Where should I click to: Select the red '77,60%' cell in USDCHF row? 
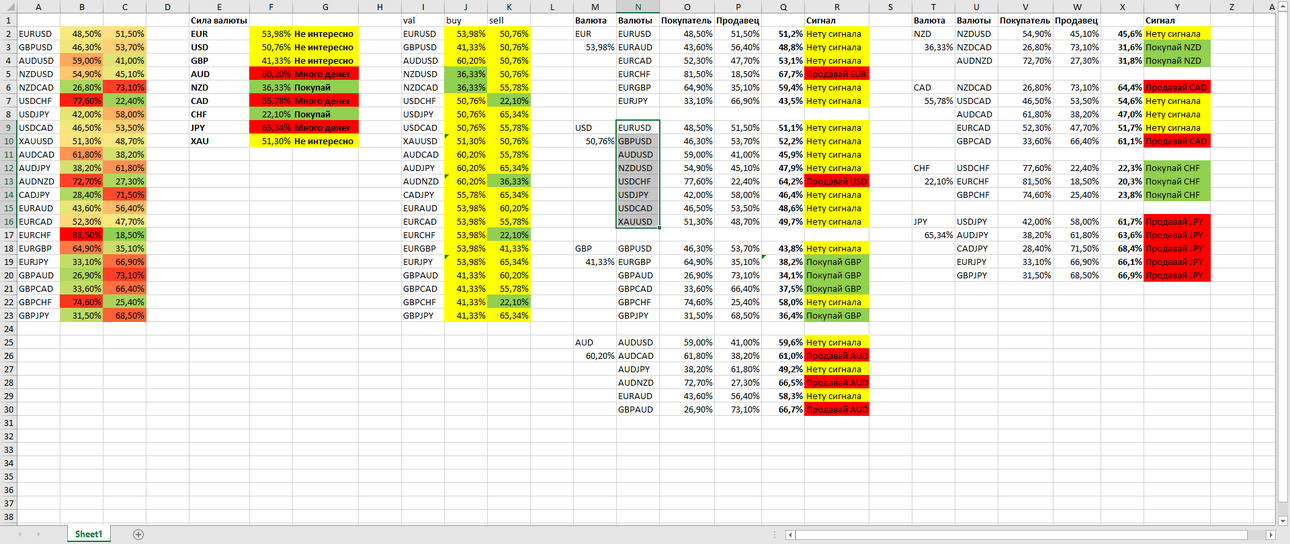point(81,101)
